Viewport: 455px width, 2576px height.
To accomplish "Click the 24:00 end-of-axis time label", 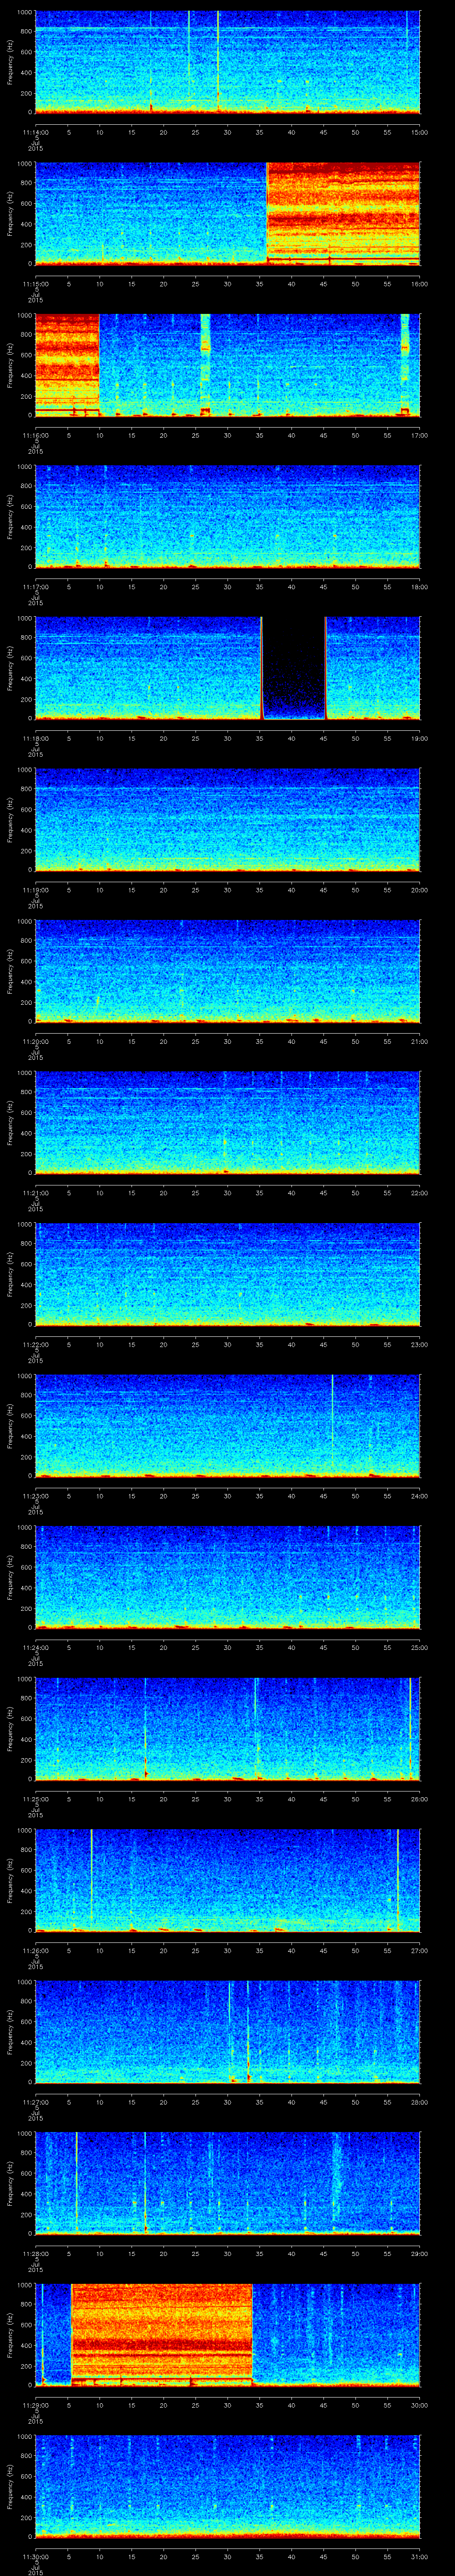I will click(x=419, y=1495).
